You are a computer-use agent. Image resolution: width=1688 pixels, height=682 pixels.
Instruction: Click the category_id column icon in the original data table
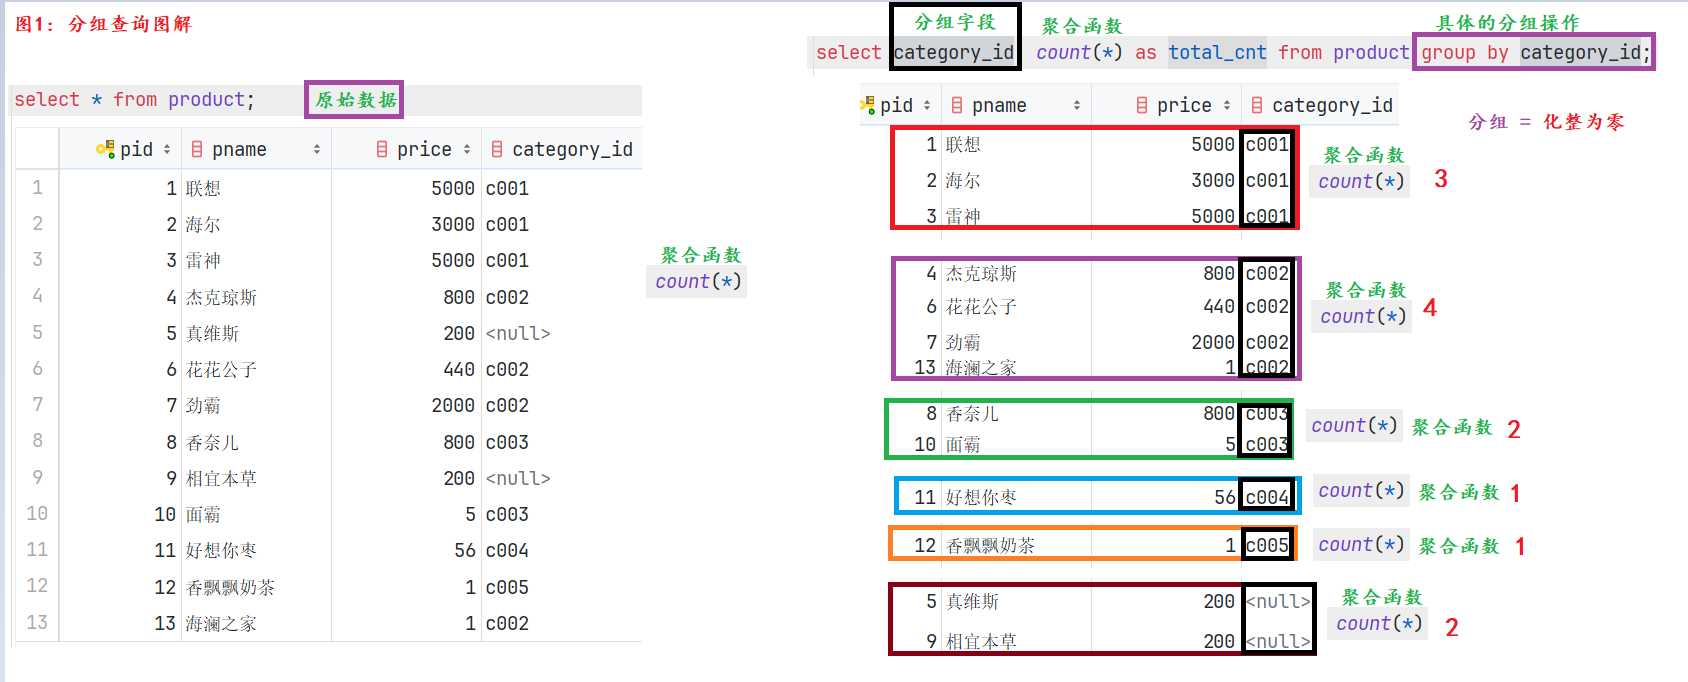tap(497, 149)
